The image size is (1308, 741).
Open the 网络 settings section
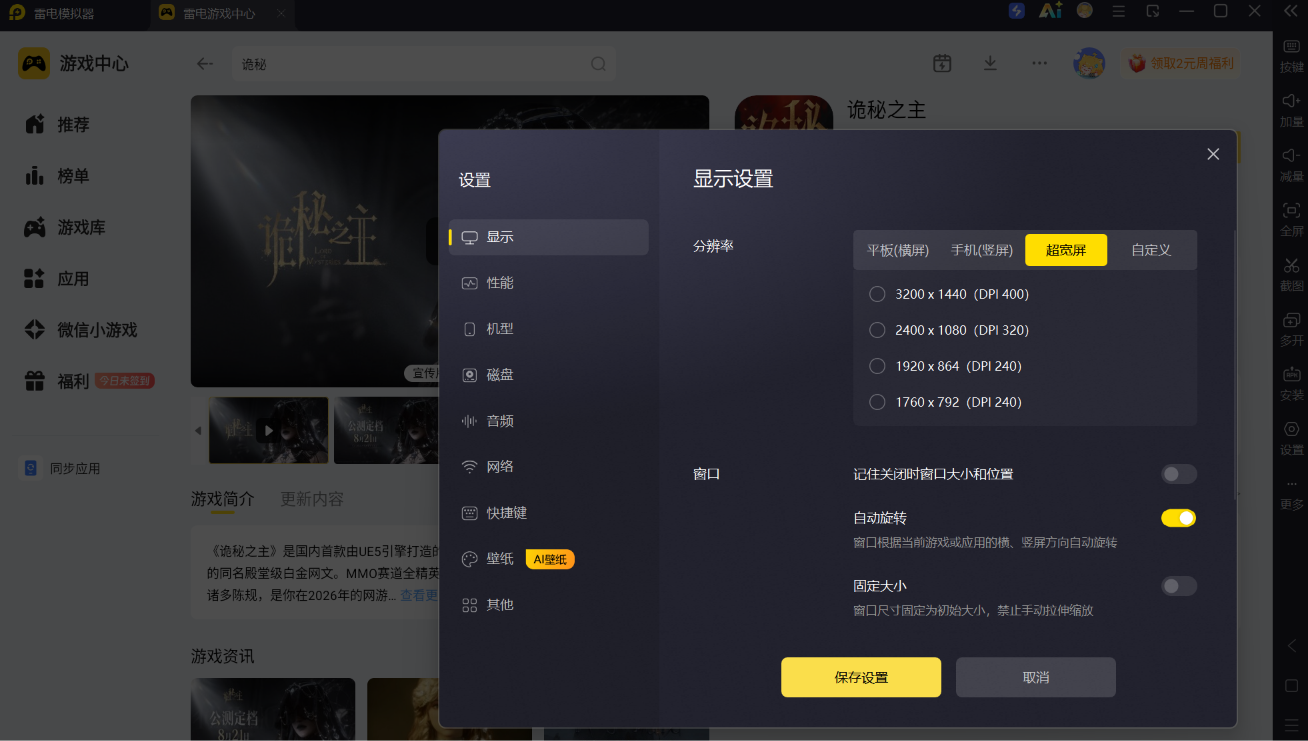pyautogui.click(x=549, y=467)
